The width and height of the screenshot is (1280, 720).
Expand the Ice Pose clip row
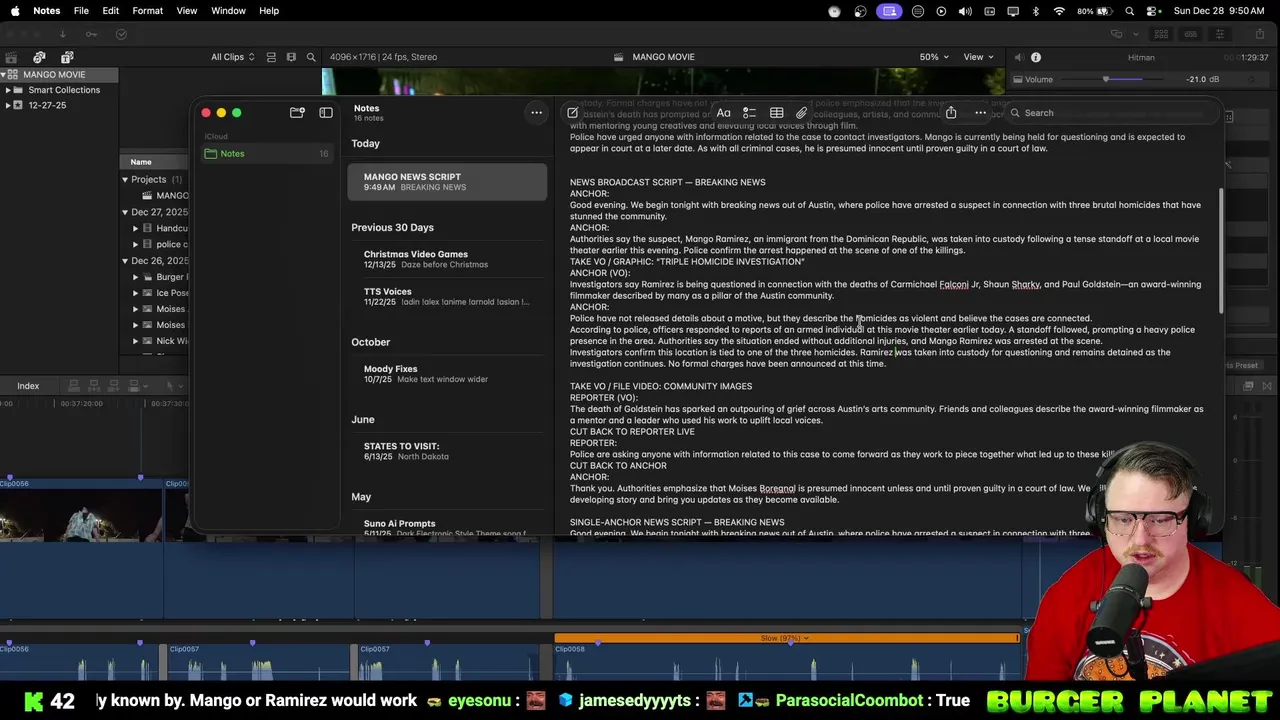tap(135, 293)
